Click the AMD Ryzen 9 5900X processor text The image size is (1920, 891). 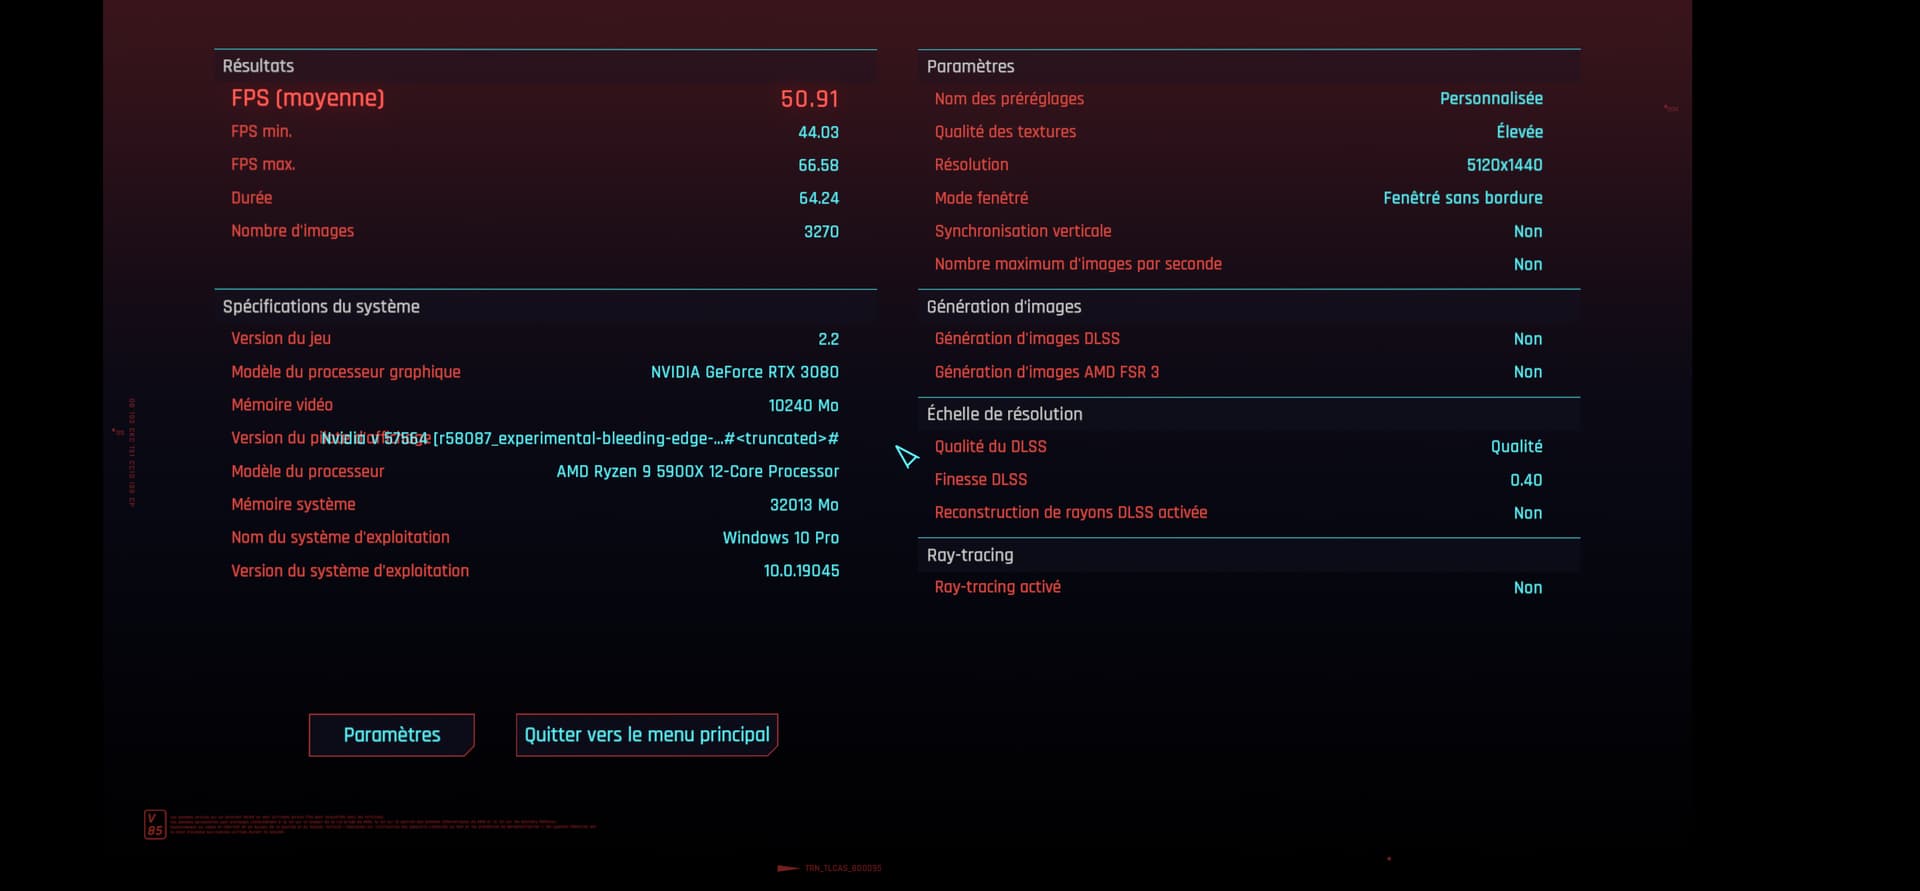(697, 471)
